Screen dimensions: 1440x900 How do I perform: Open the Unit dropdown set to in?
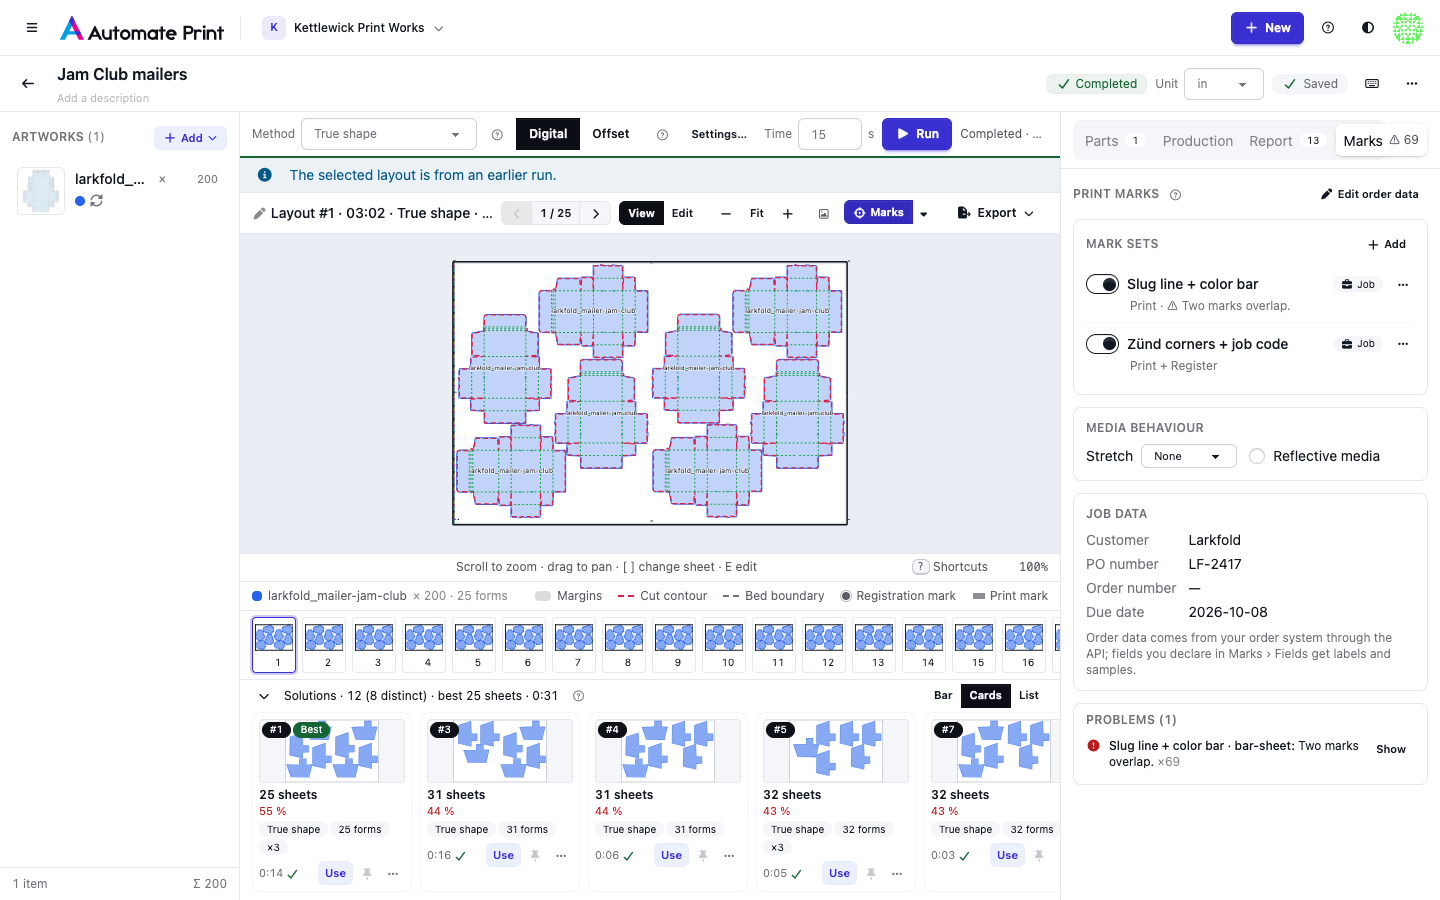1223,84
